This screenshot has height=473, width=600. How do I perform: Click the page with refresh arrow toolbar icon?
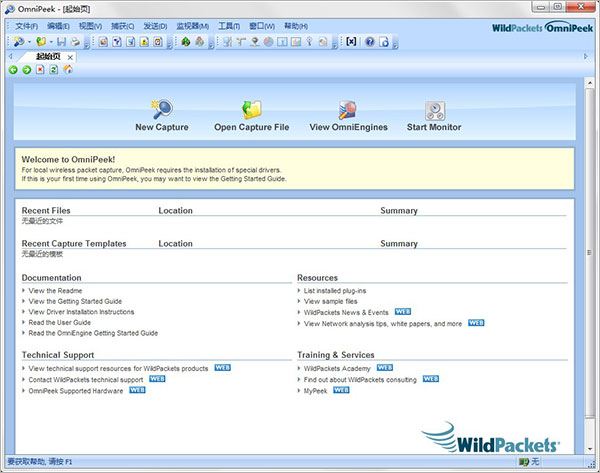point(384,41)
